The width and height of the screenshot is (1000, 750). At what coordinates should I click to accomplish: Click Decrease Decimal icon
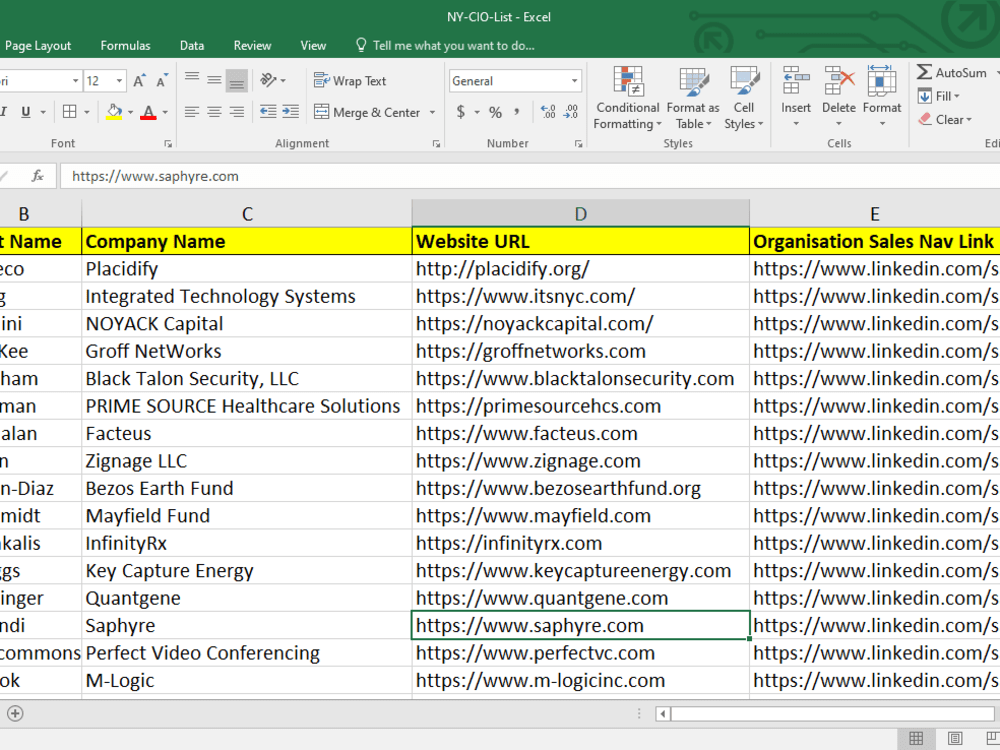[x=571, y=112]
